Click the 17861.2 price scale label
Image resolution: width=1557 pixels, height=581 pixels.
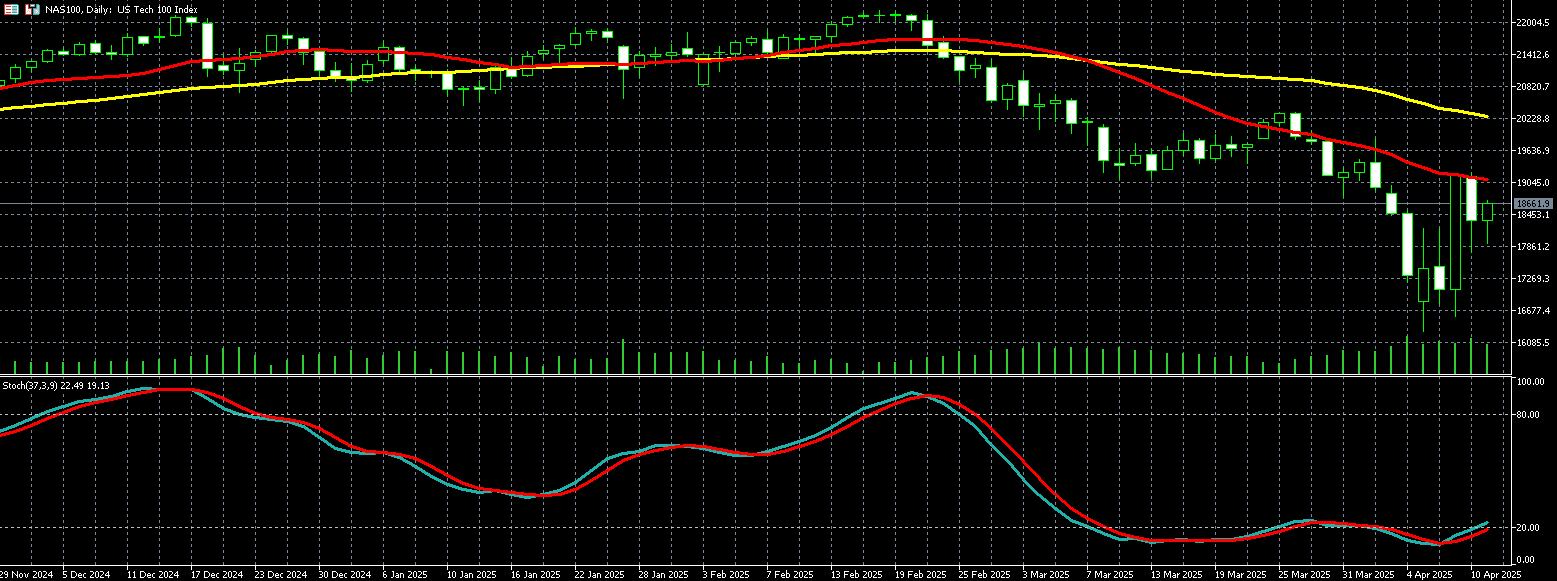1532,247
